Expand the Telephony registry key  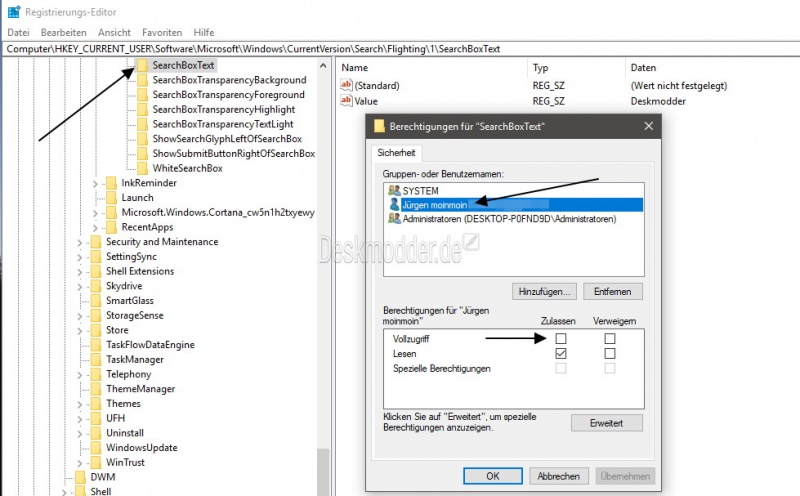pyautogui.click(x=80, y=374)
